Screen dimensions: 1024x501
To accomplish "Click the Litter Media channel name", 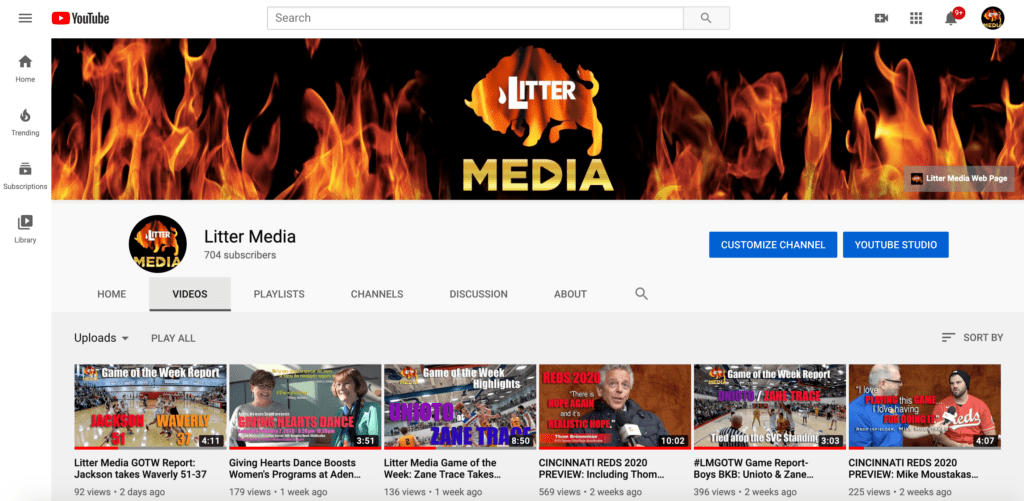I will [250, 236].
